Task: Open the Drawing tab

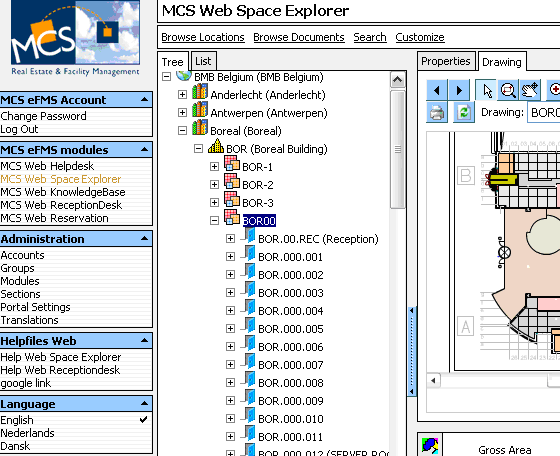Action: pyautogui.click(x=502, y=62)
